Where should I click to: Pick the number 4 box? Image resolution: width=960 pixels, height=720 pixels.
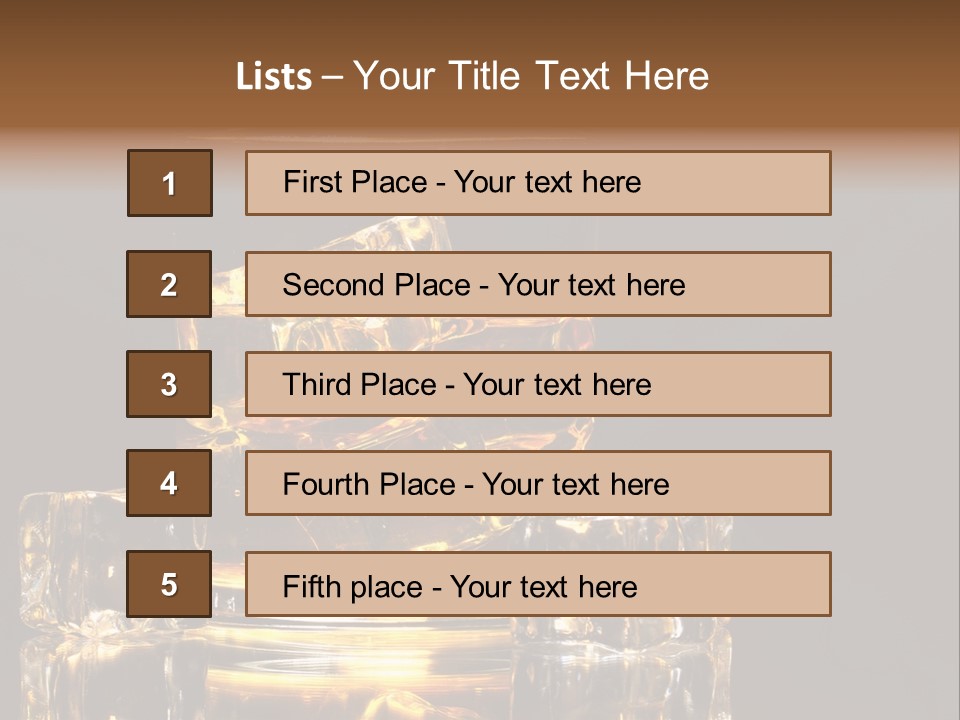tap(169, 483)
